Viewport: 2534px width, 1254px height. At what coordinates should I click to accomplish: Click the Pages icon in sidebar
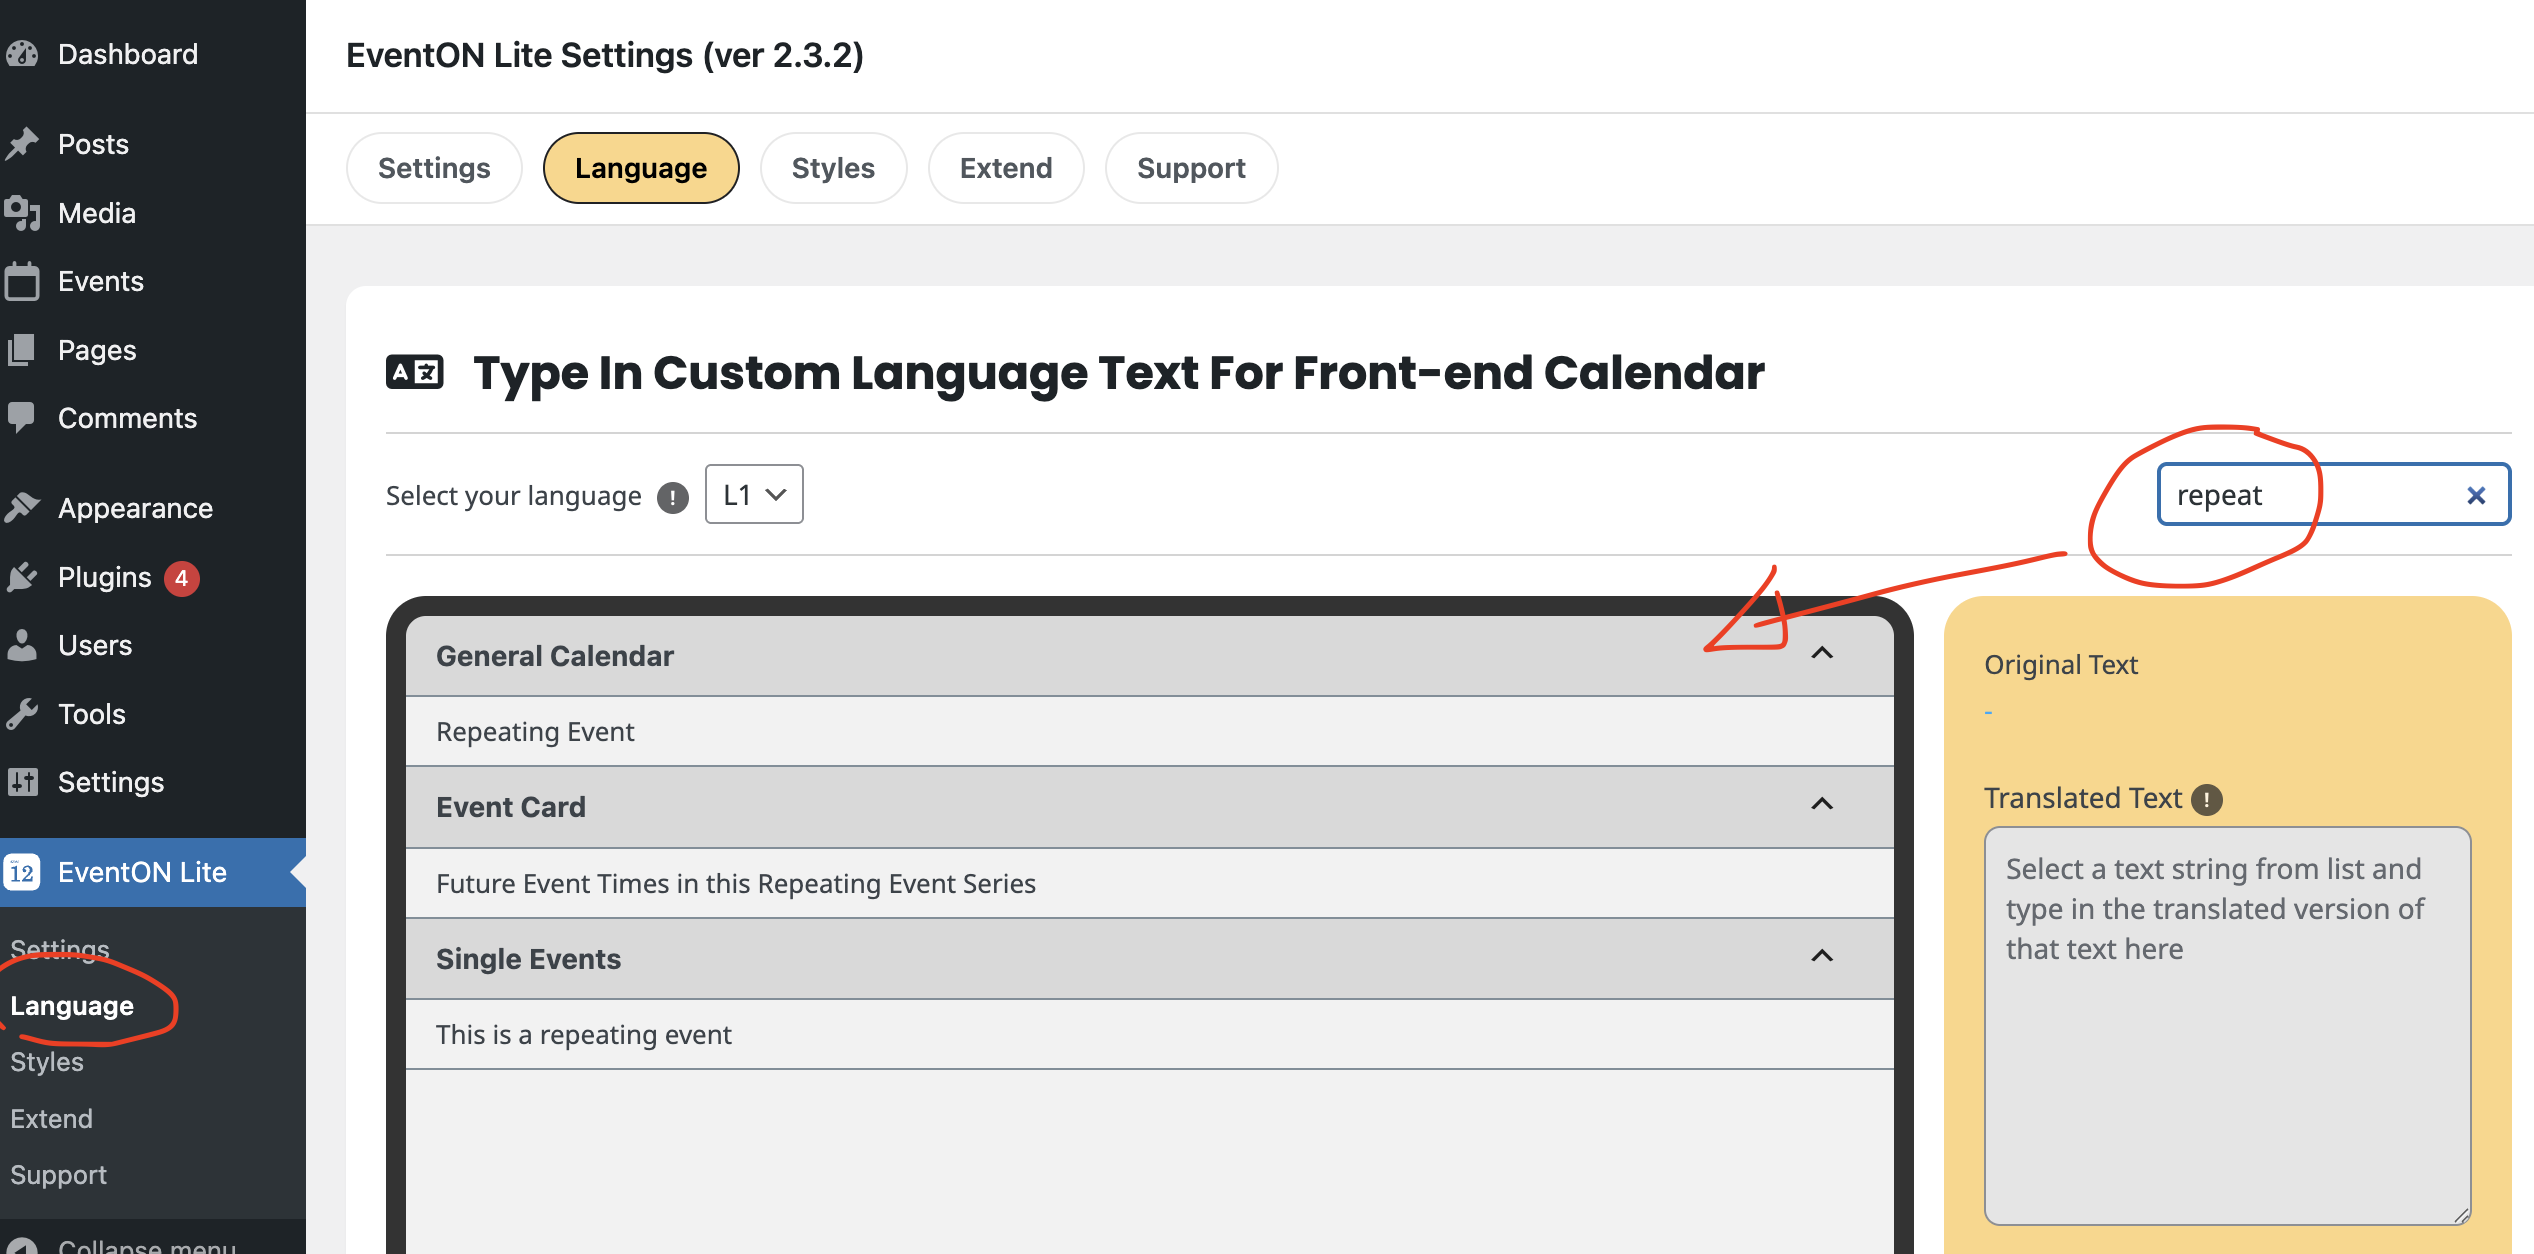pos(22,350)
